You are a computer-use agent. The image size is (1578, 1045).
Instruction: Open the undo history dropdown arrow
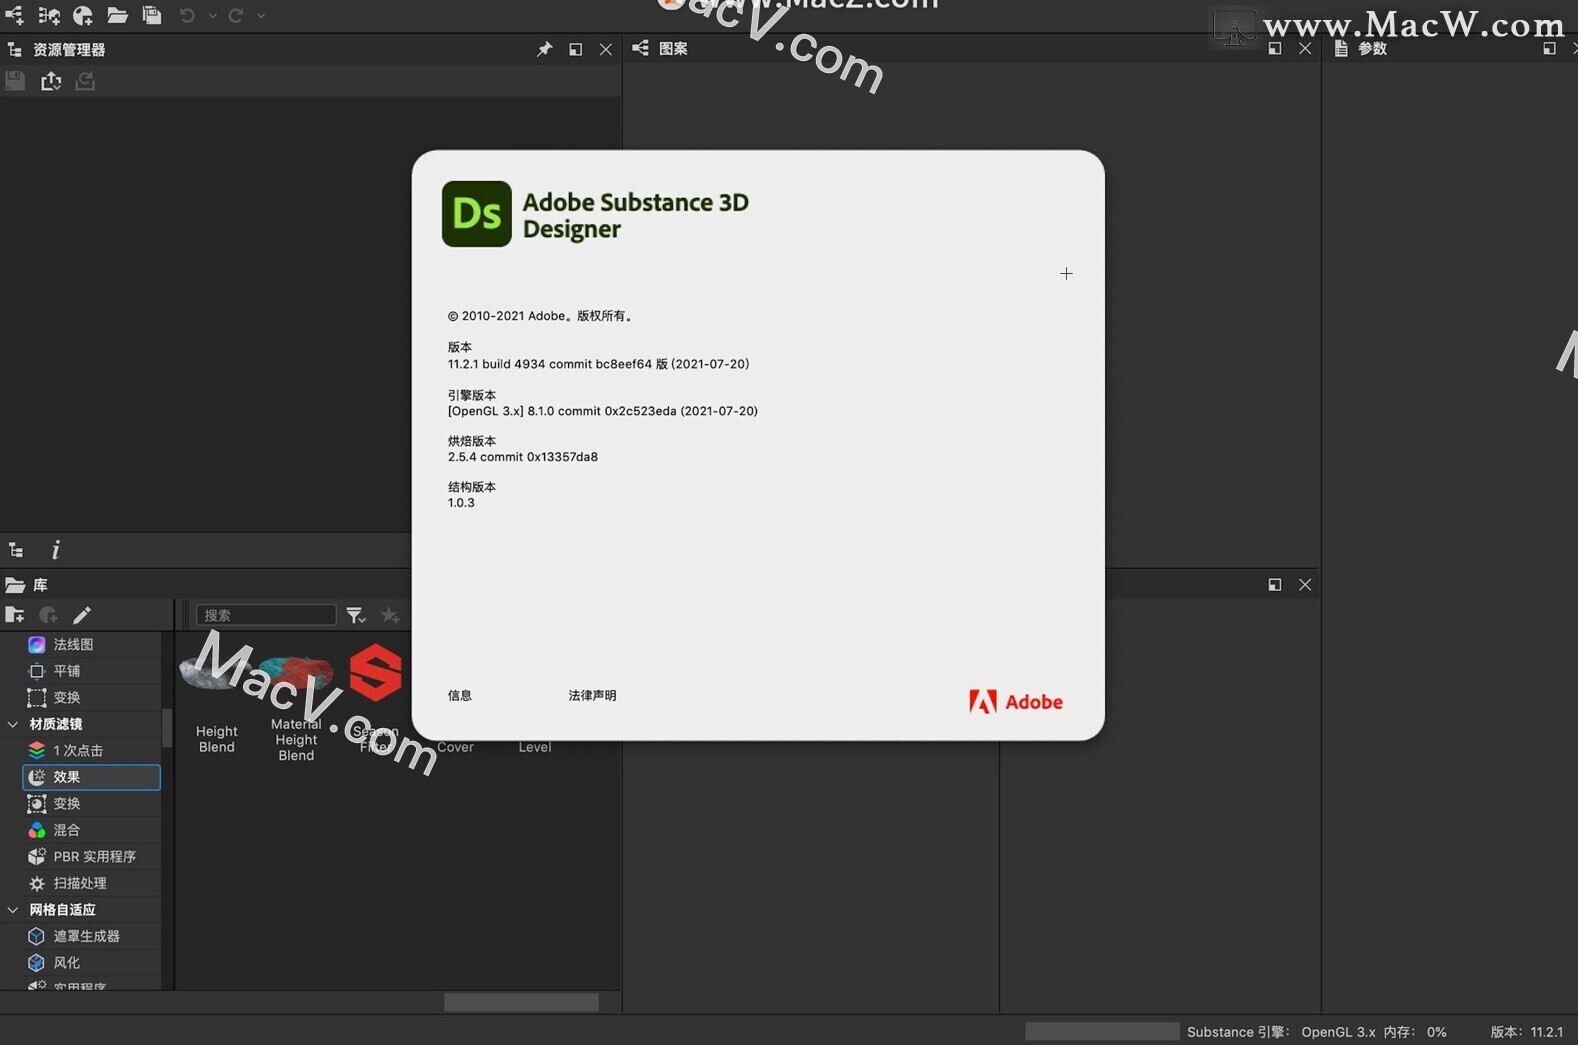tap(212, 16)
